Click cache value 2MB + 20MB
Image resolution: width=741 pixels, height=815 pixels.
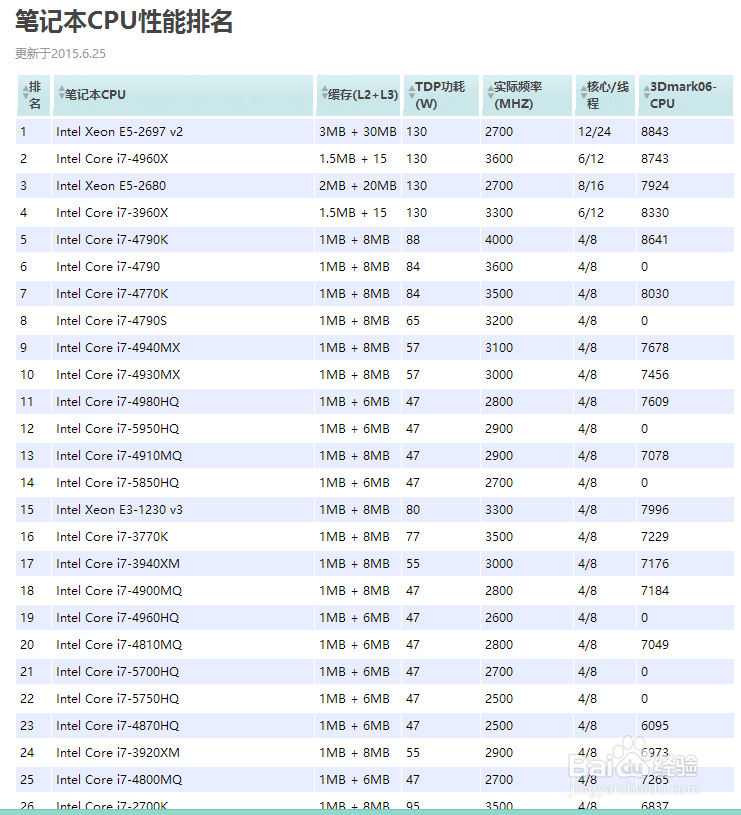(358, 186)
